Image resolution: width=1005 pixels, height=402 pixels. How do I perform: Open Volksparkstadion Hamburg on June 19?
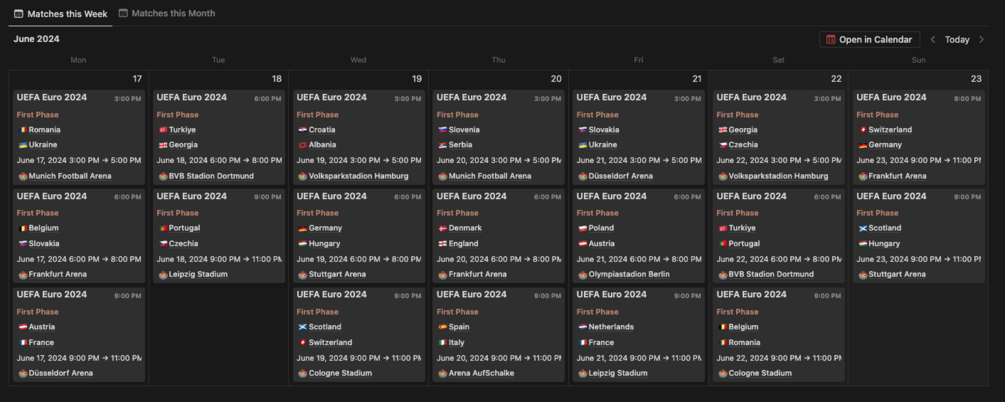click(x=358, y=176)
